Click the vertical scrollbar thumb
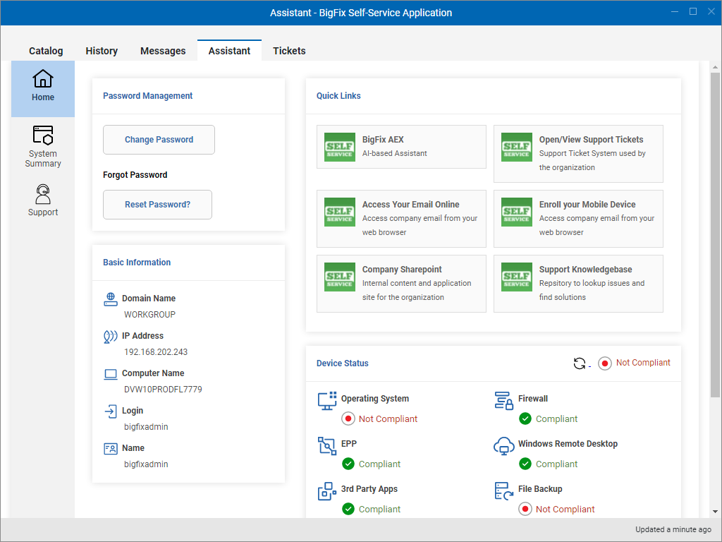The image size is (722, 542). coord(715,235)
